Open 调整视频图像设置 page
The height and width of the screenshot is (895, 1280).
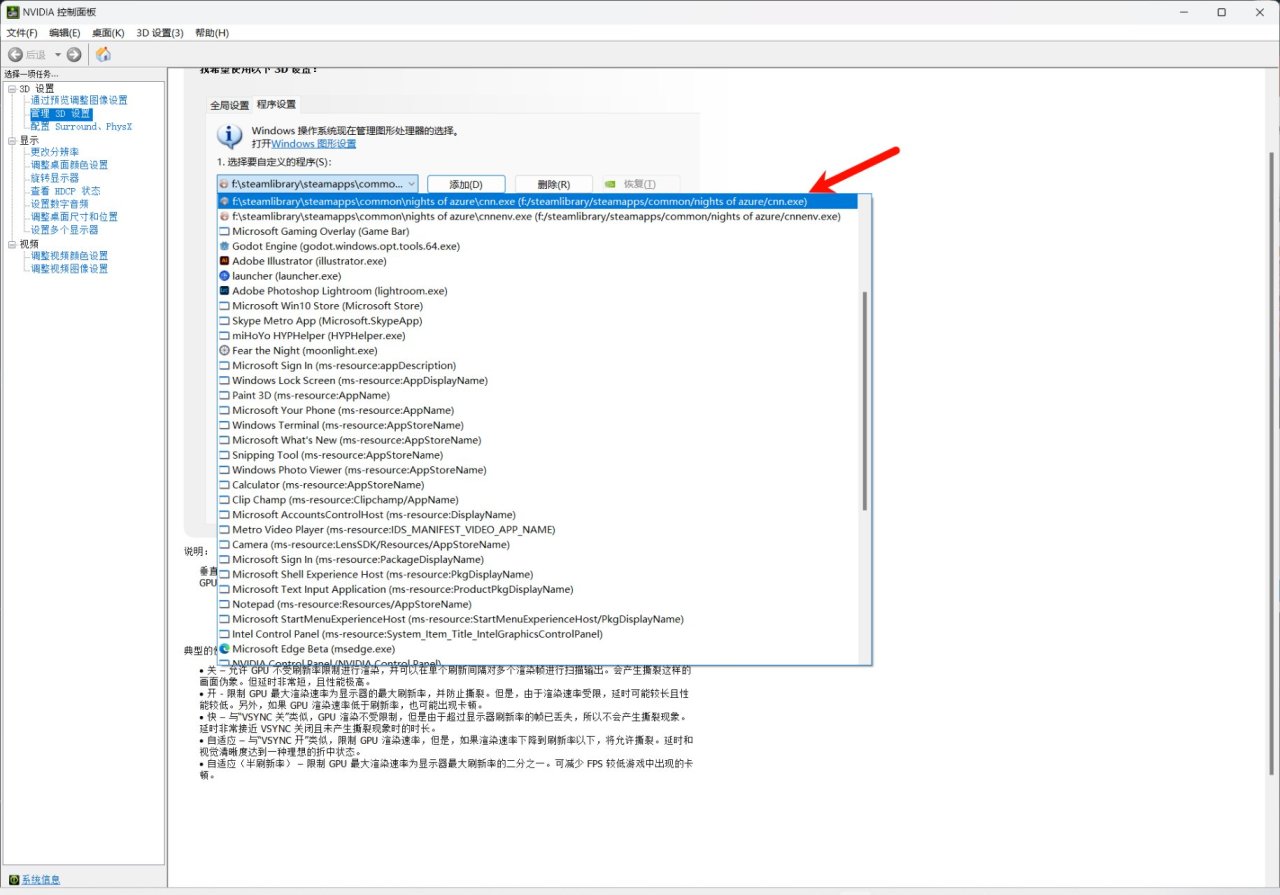tap(69, 269)
